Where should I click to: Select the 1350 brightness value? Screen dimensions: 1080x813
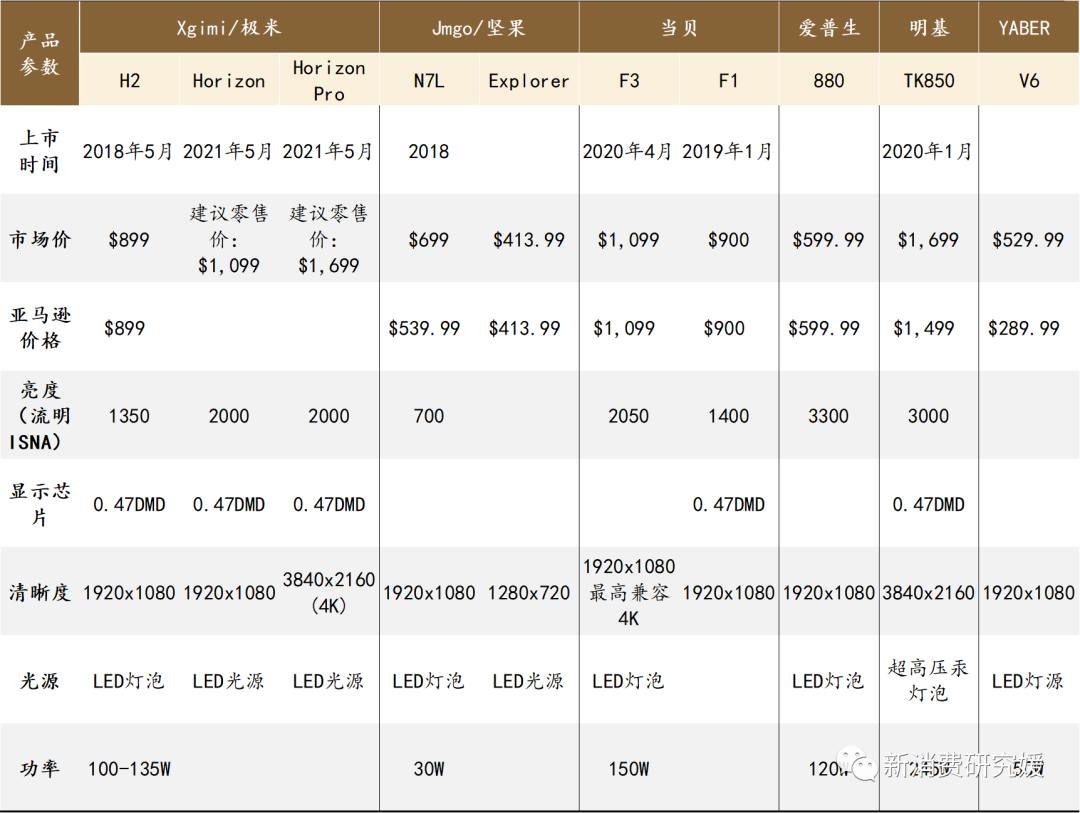click(x=129, y=416)
